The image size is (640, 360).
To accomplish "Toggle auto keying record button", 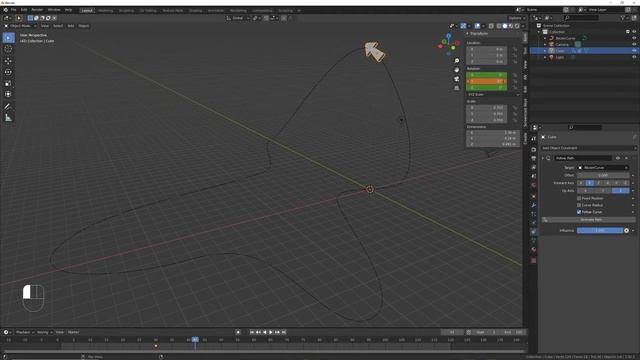I will pyautogui.click(x=238, y=332).
